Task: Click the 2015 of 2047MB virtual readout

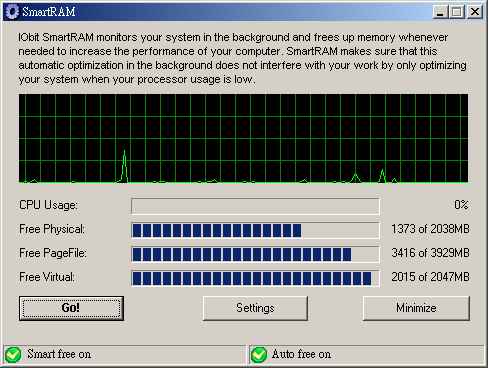Action: tap(430, 277)
